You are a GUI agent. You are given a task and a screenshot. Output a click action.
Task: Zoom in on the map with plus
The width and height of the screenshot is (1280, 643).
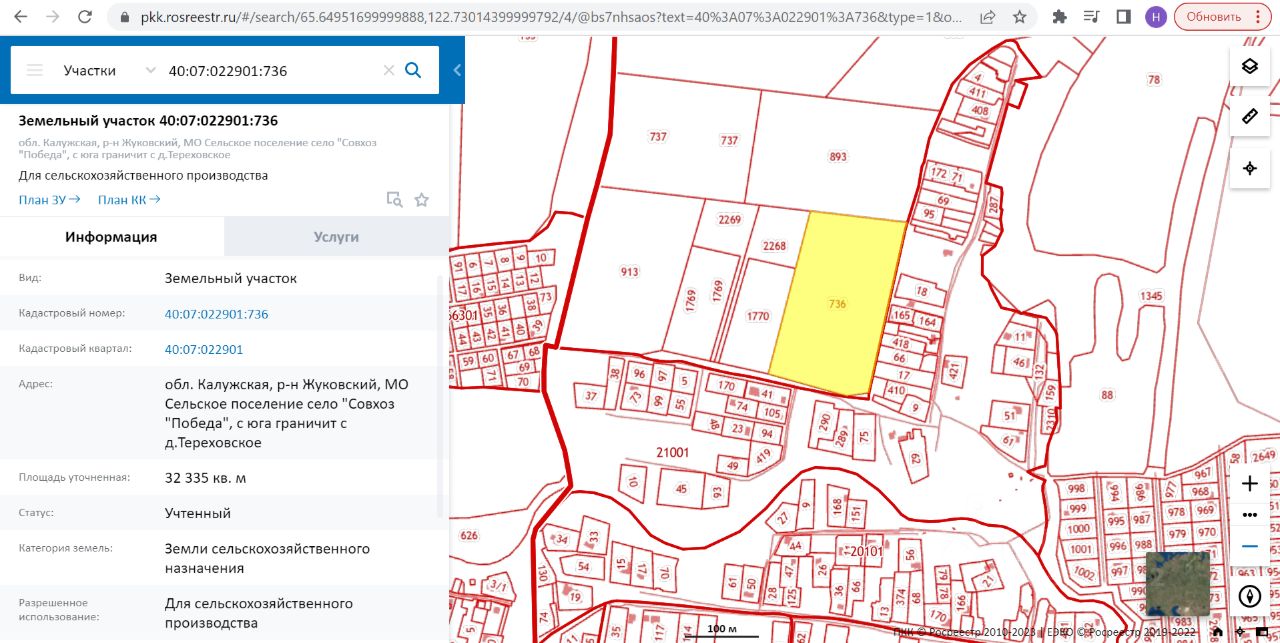[1249, 484]
